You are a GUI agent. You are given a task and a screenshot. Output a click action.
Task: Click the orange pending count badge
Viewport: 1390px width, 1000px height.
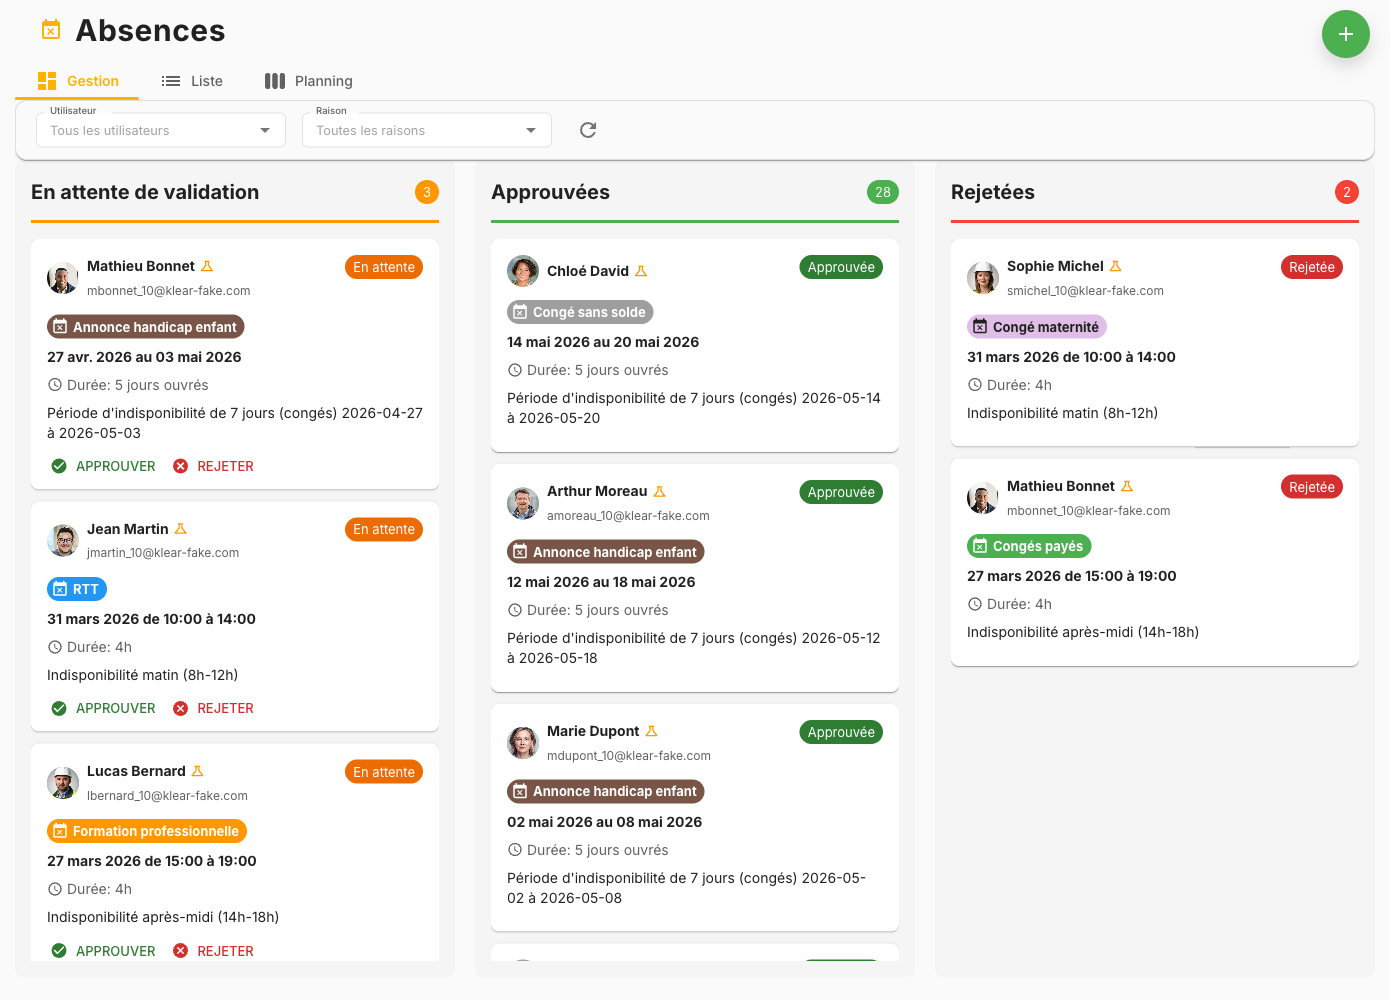click(427, 192)
